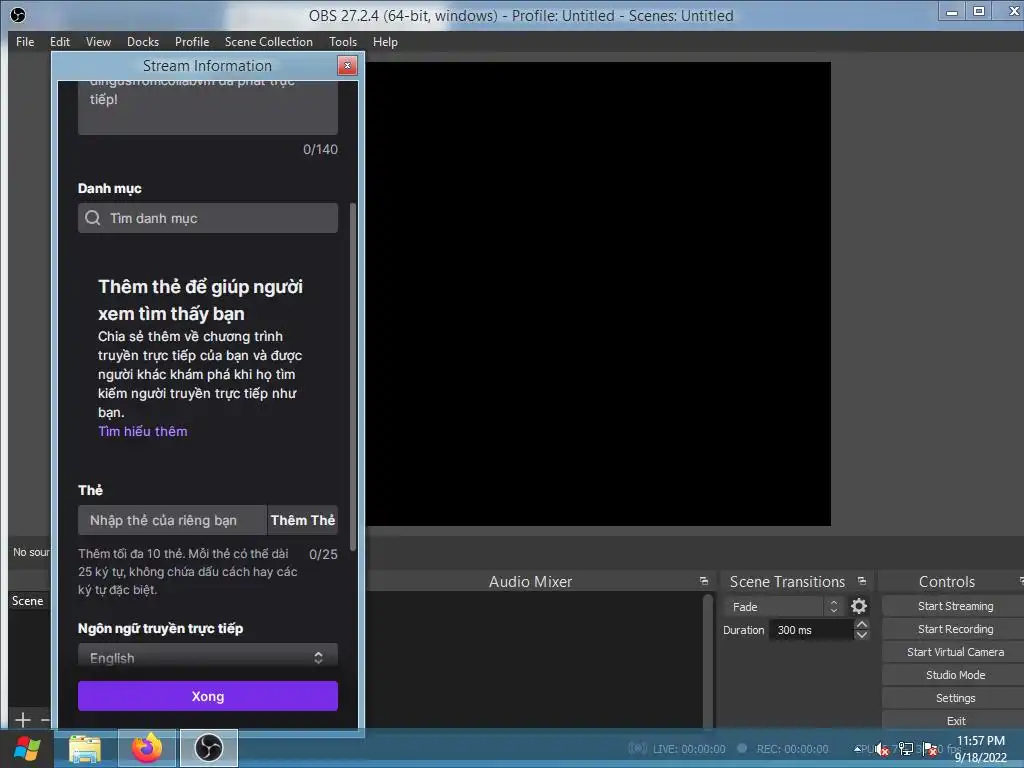
Task: Click the go-live notification text area
Action: tap(208, 106)
